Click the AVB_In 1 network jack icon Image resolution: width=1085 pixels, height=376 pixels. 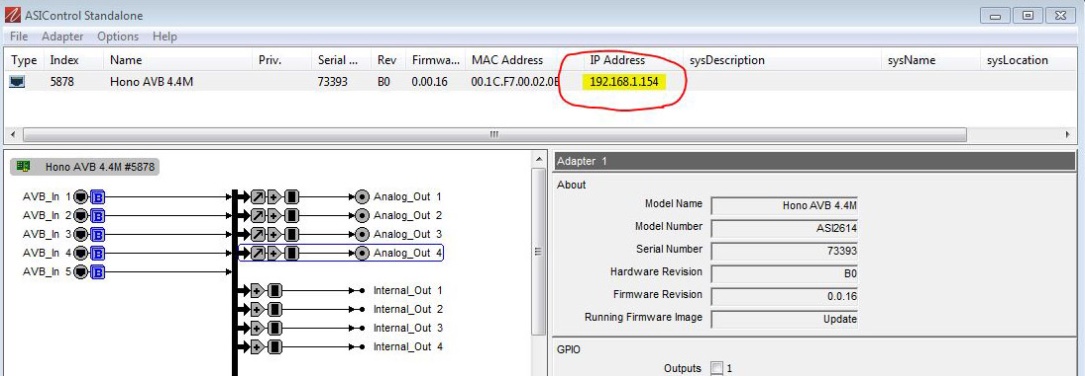tap(82, 197)
